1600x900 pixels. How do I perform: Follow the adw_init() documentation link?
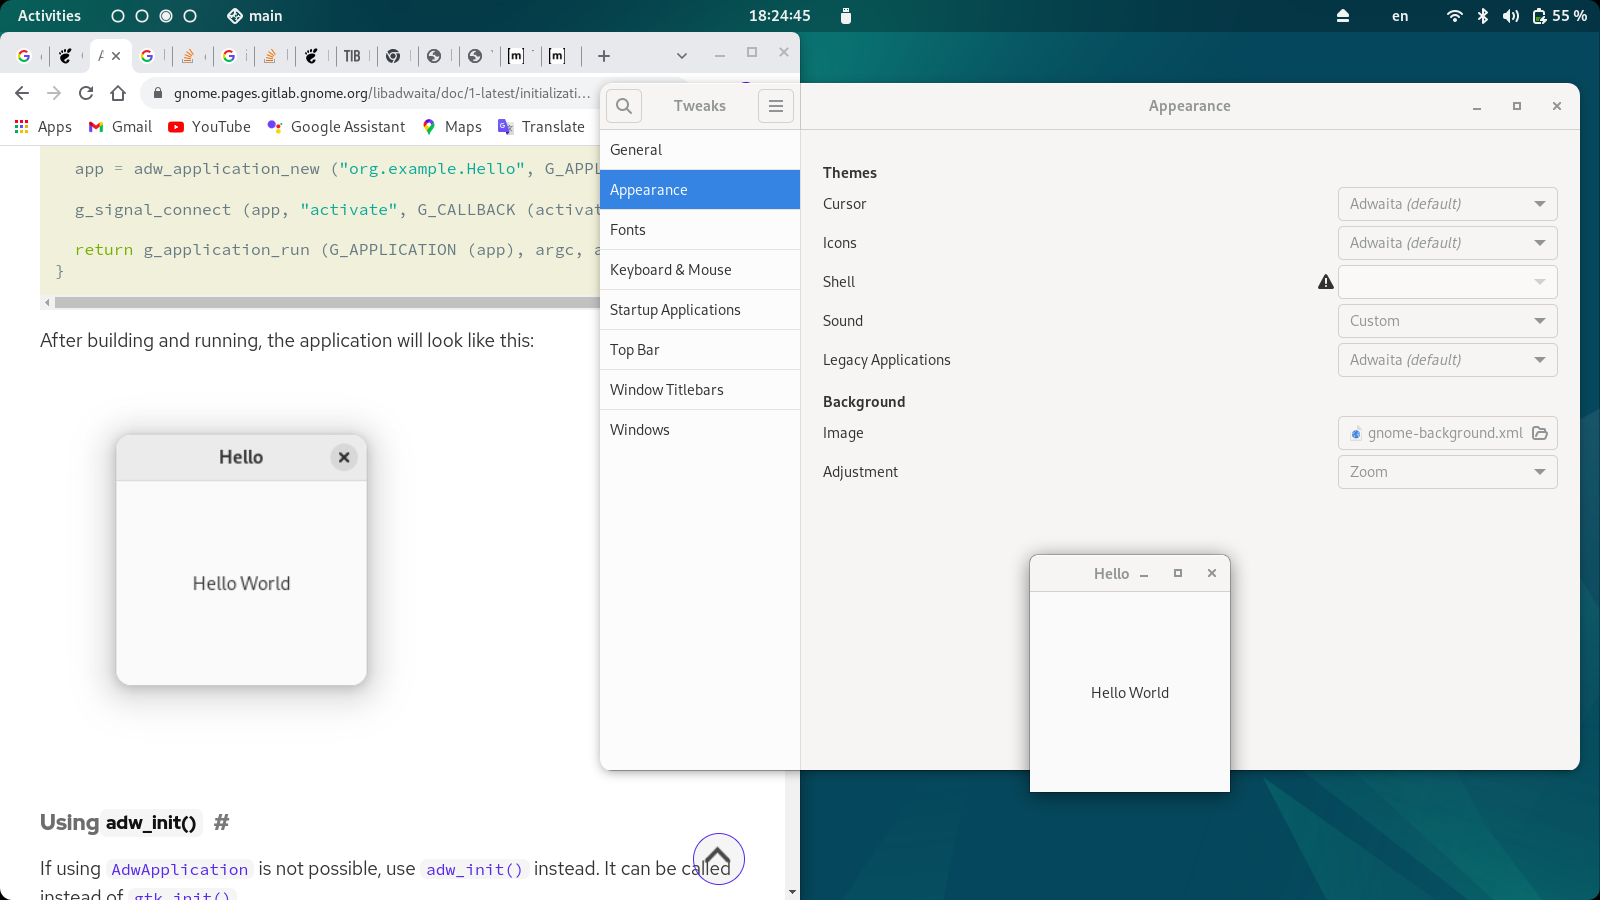475,869
